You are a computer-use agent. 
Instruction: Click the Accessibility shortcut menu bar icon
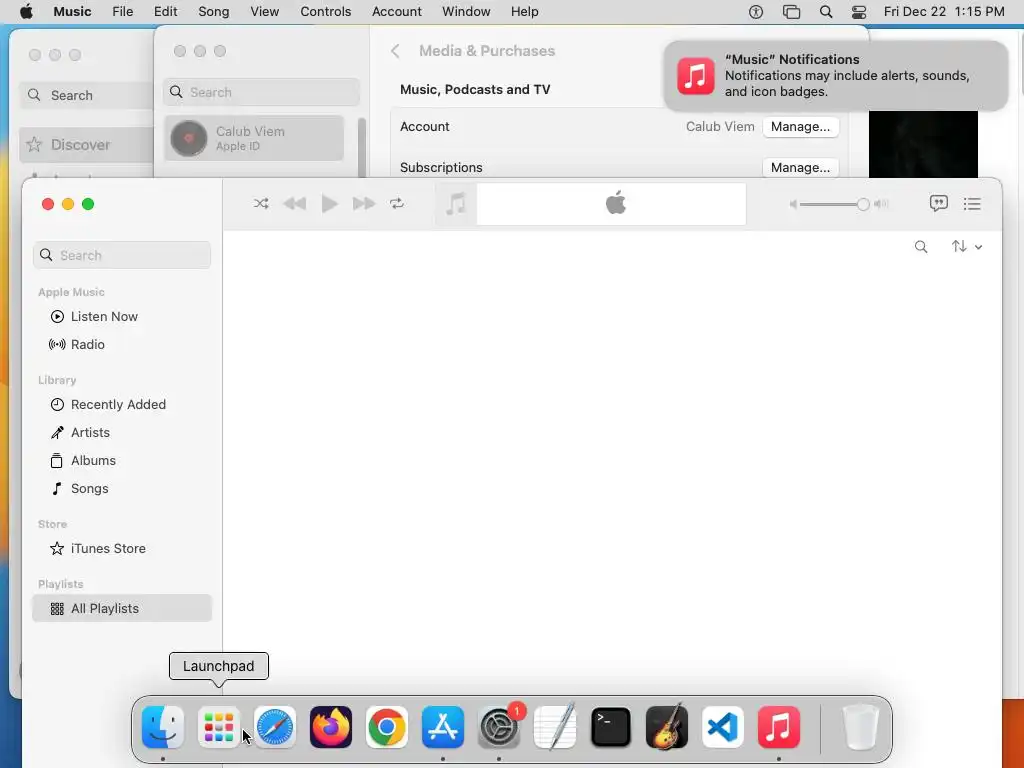756,12
